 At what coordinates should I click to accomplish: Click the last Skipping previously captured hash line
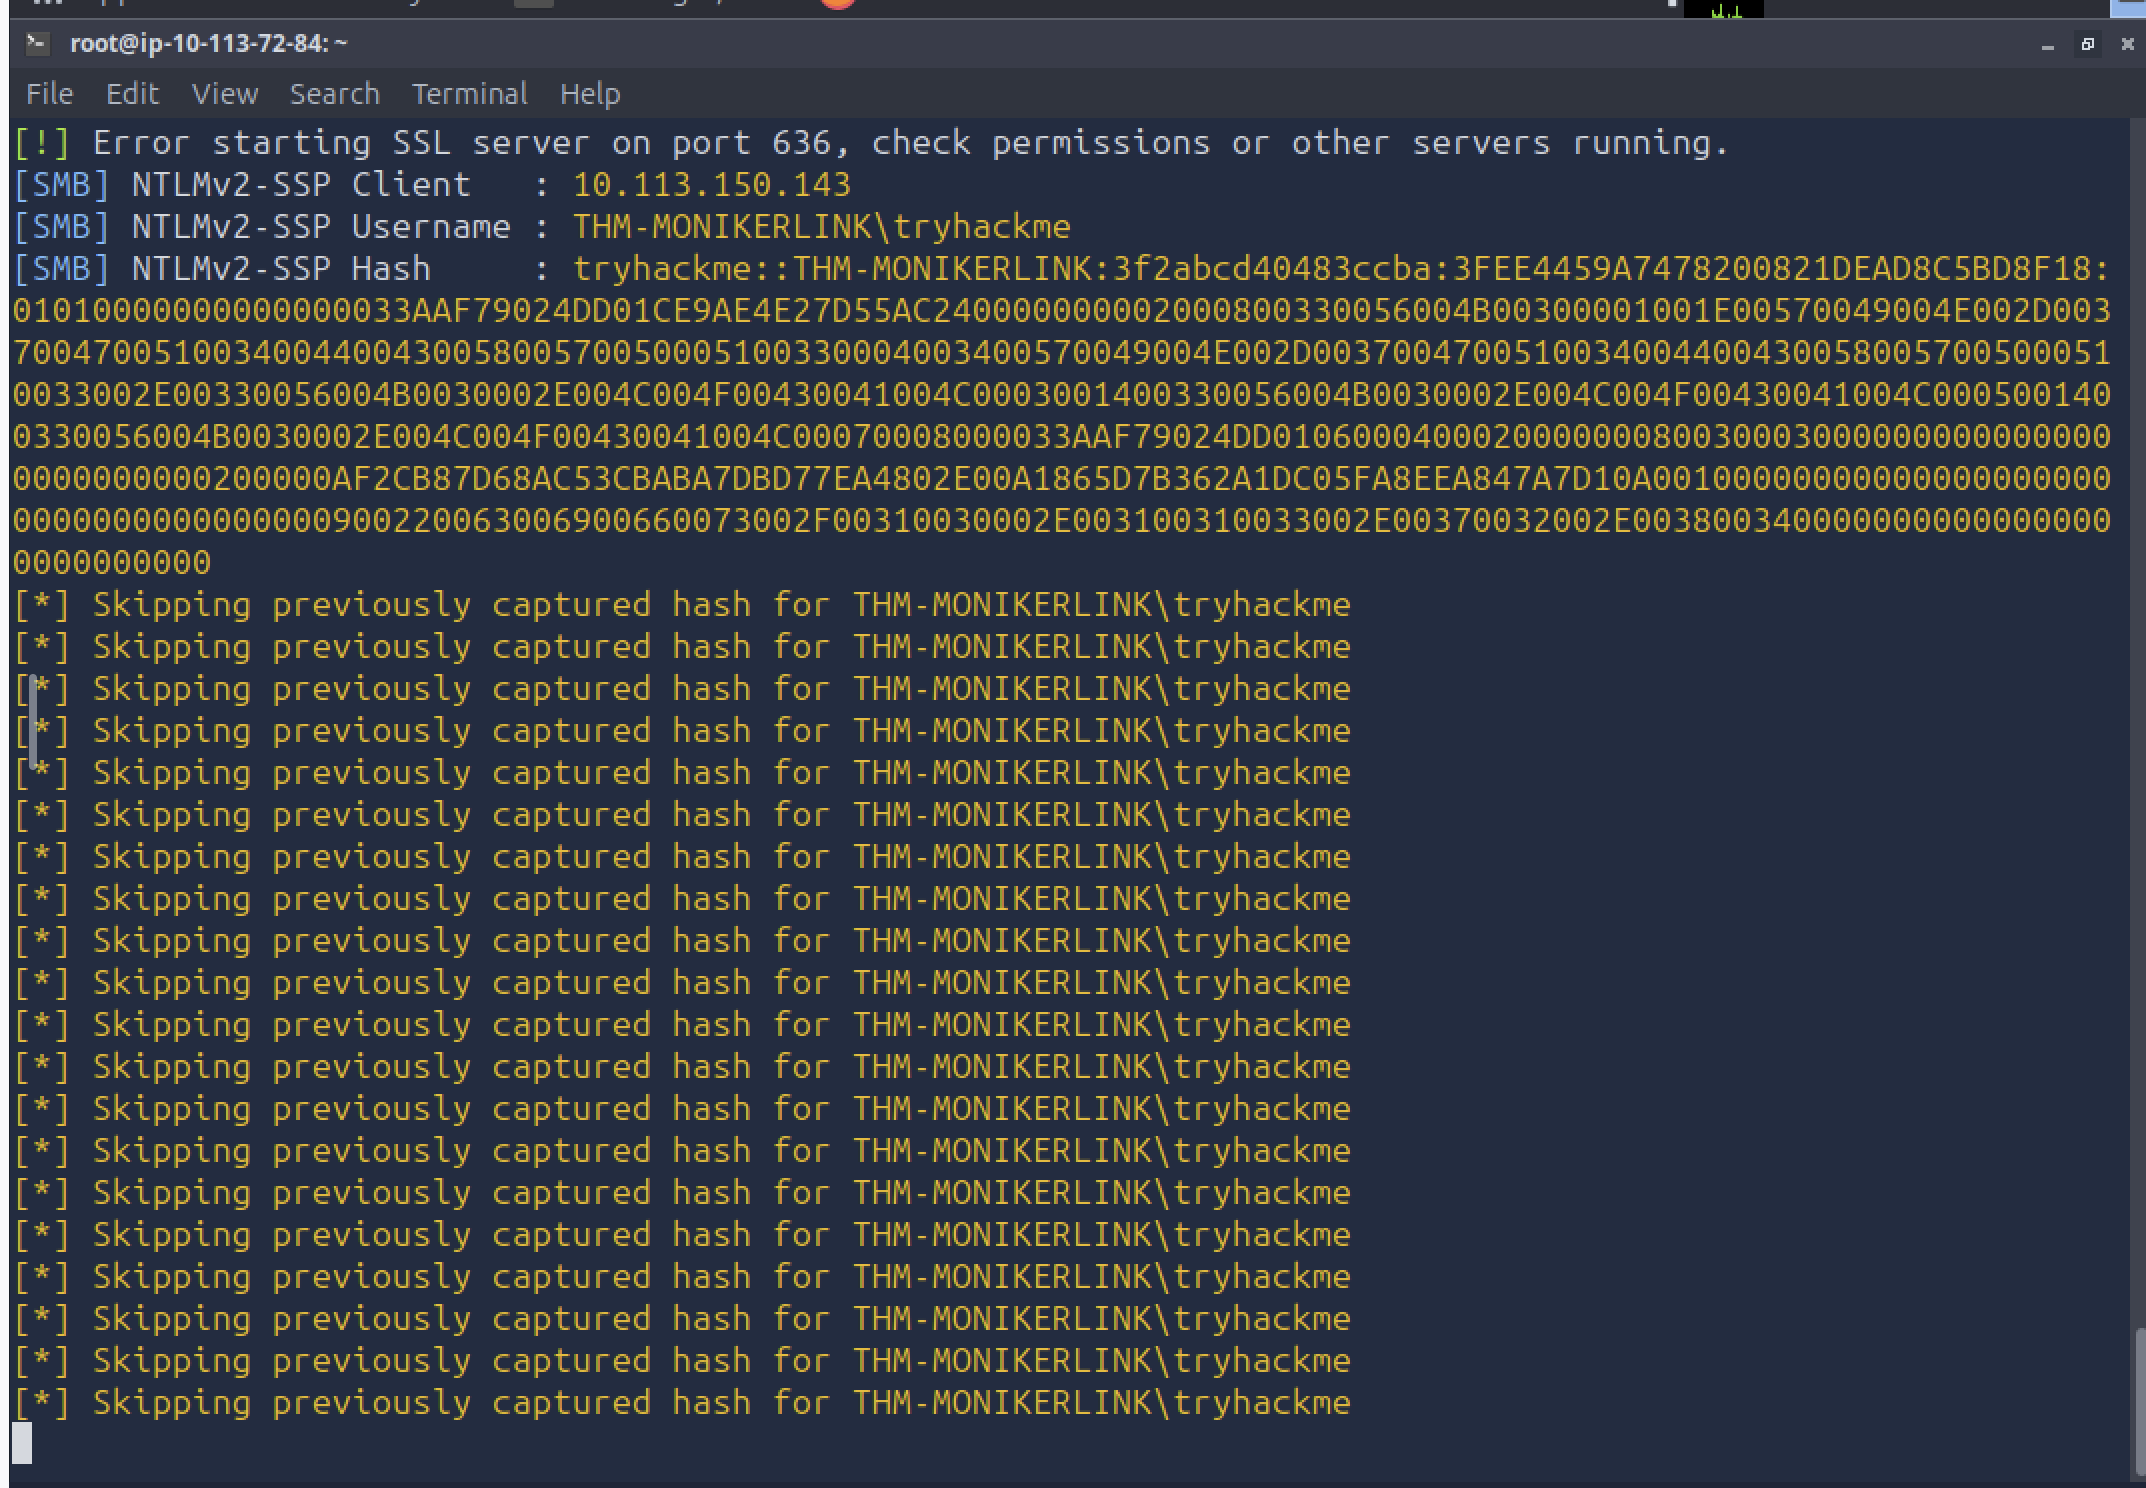(x=682, y=1403)
